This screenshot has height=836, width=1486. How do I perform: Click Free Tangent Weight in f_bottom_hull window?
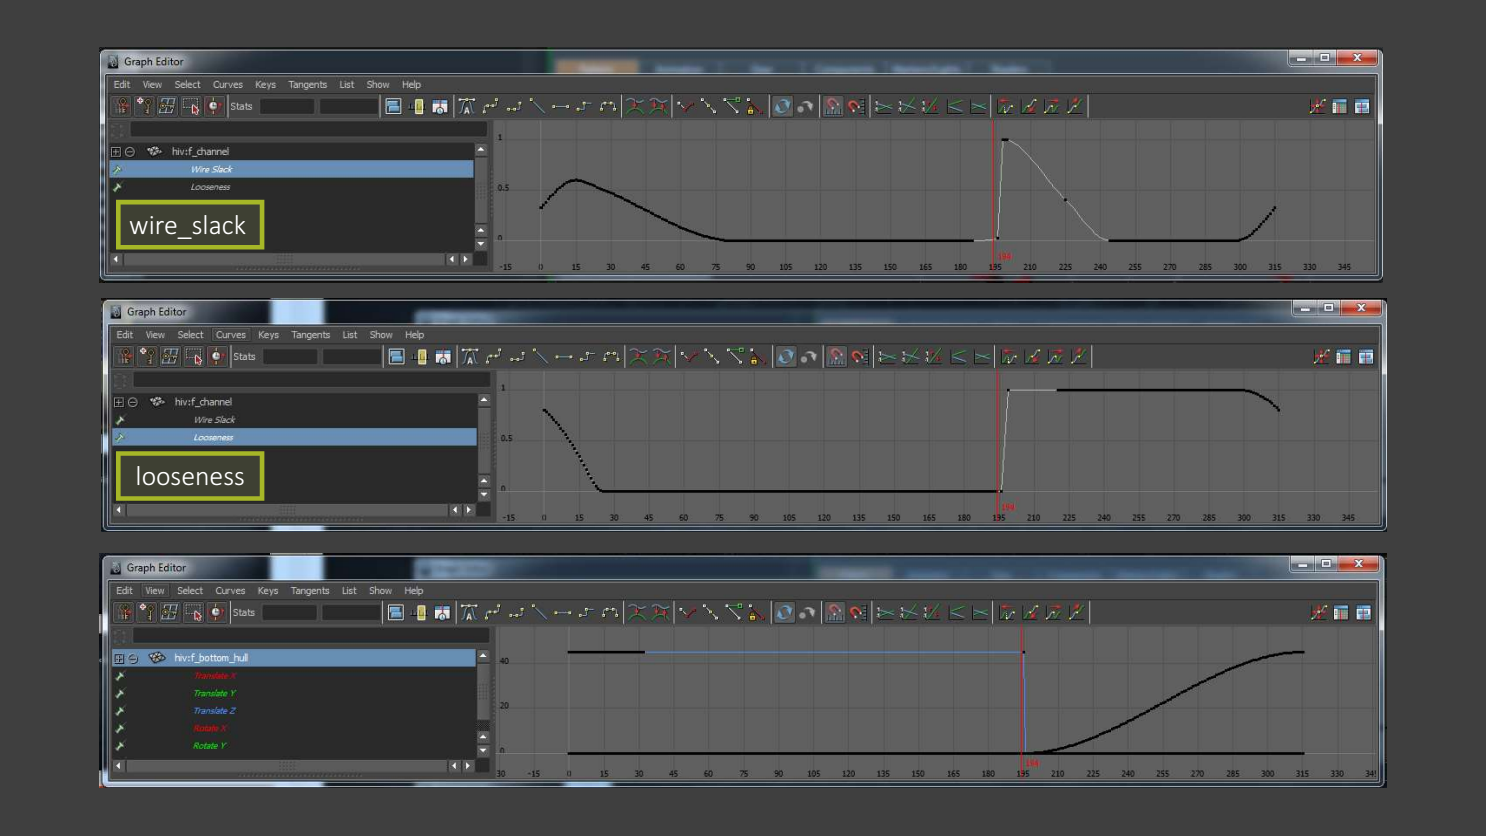coord(734,612)
